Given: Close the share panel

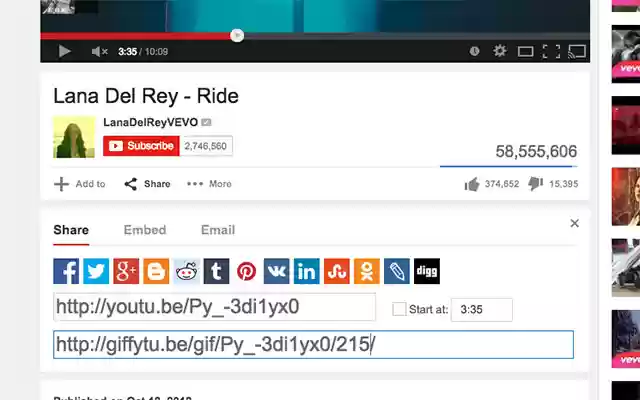Looking at the screenshot, I should pyautogui.click(x=574, y=223).
